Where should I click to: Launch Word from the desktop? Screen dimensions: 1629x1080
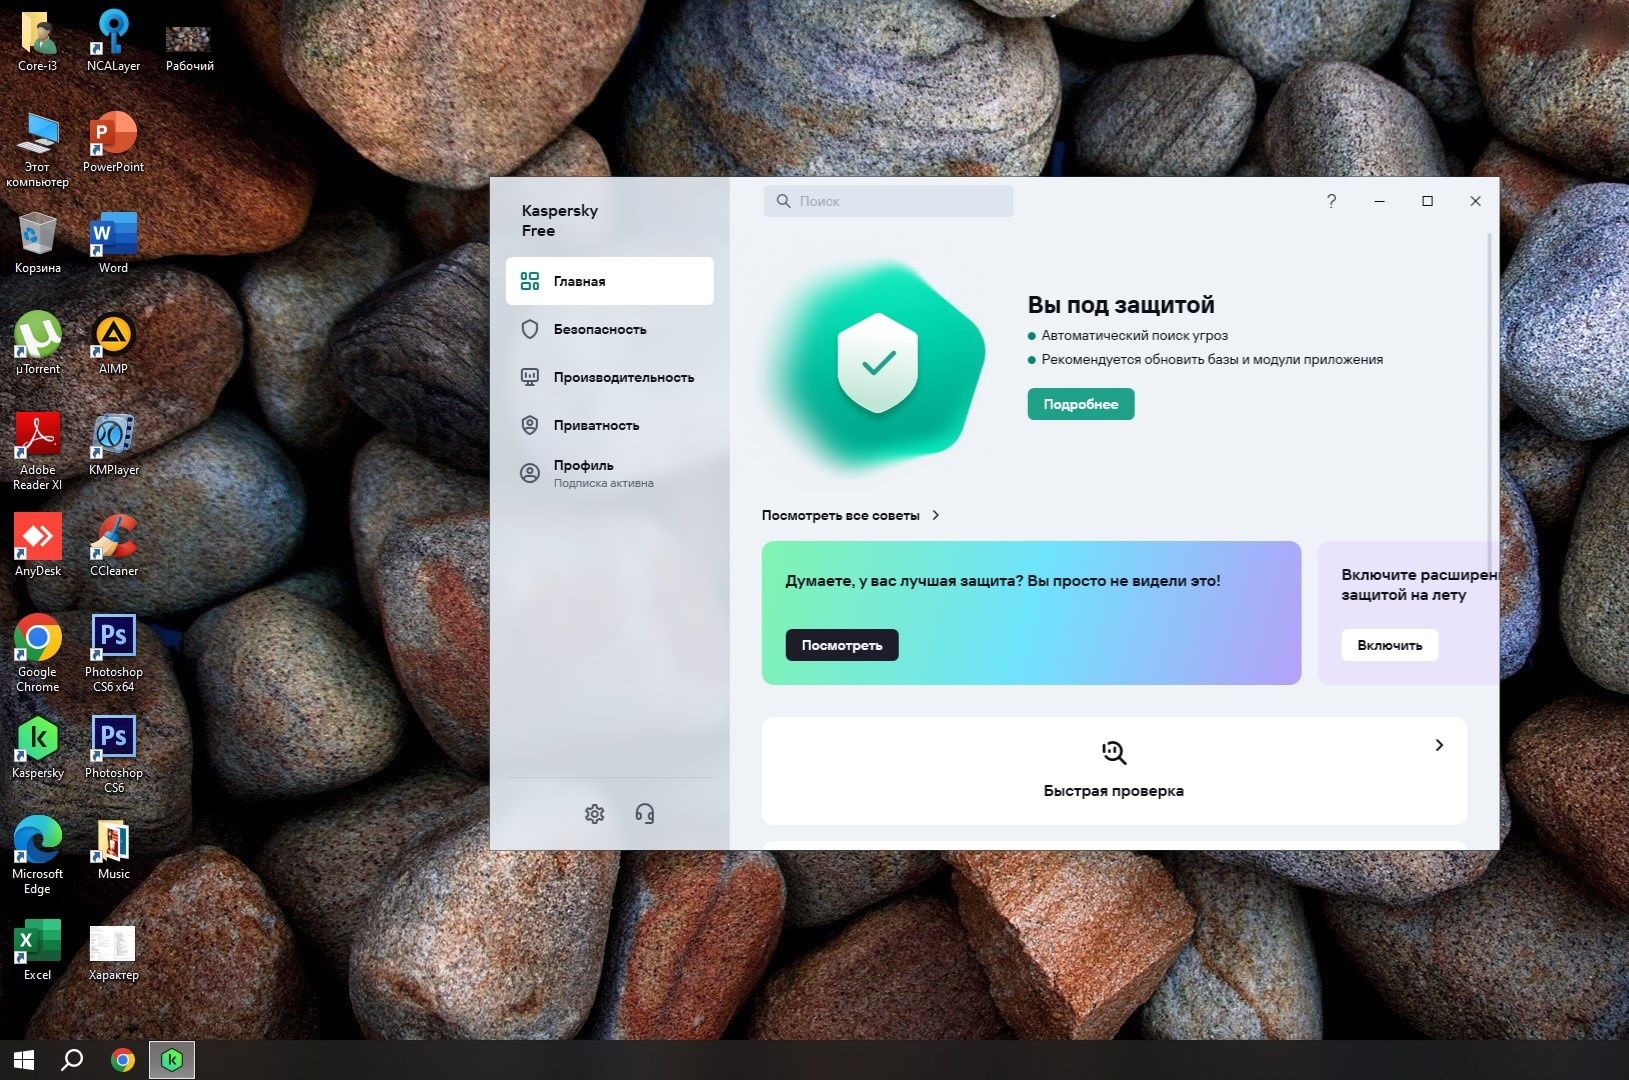pos(113,243)
